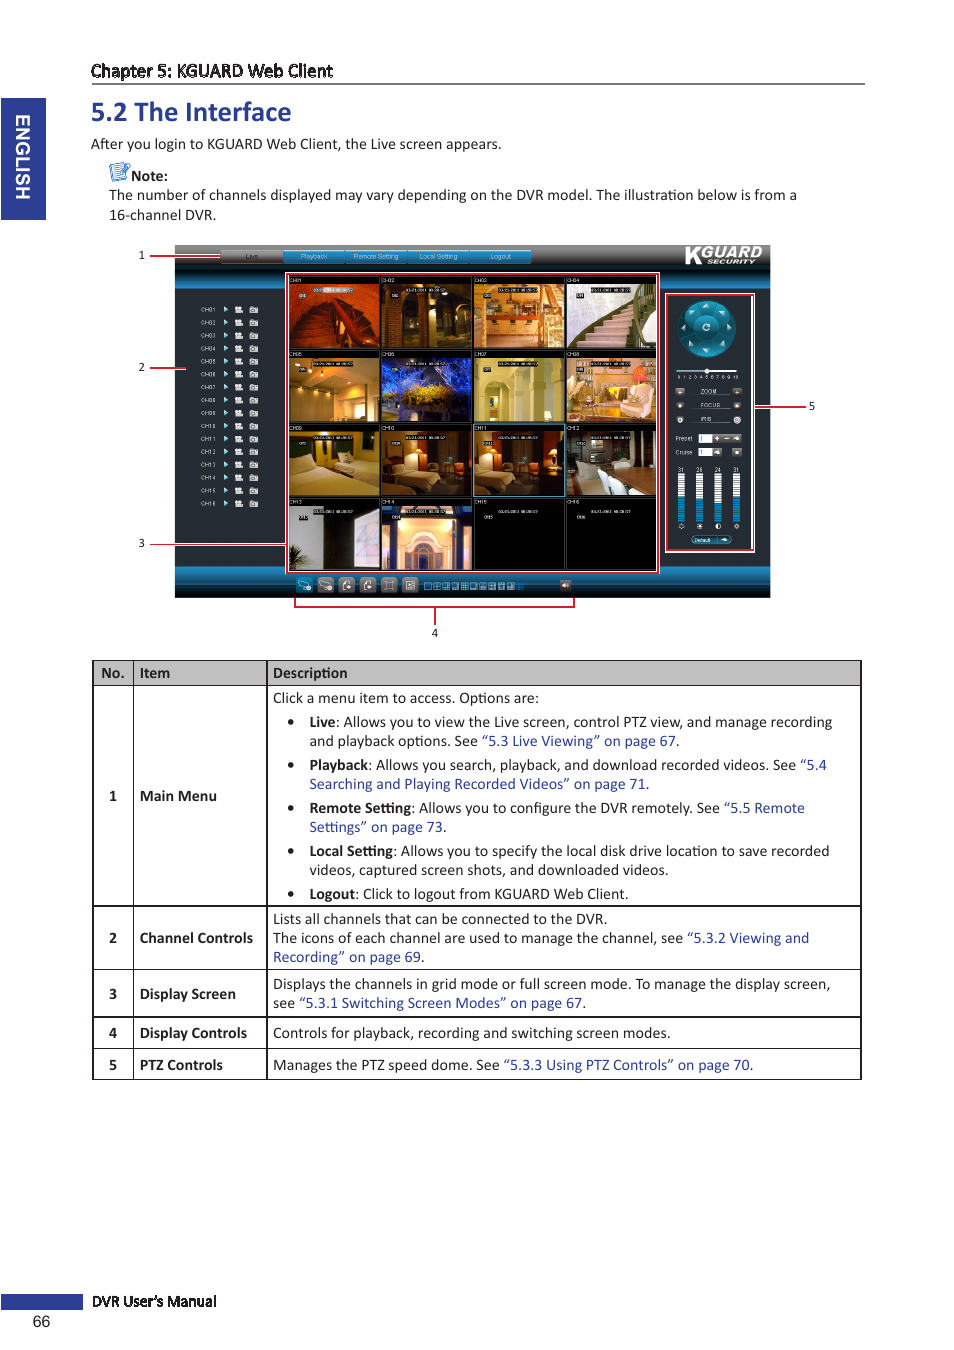Click the ZOOM minus button
This screenshot has height=1350, width=954.
pos(680,392)
